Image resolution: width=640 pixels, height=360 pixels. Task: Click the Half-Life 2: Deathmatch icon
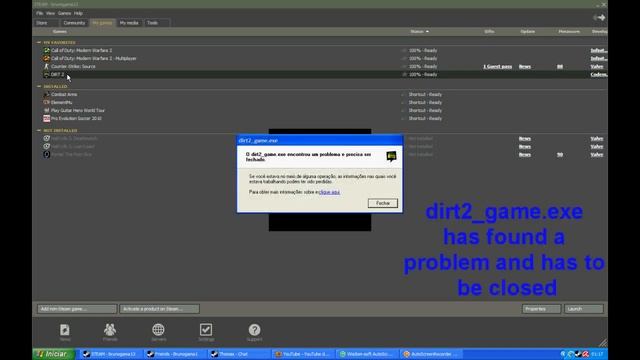coord(47,138)
